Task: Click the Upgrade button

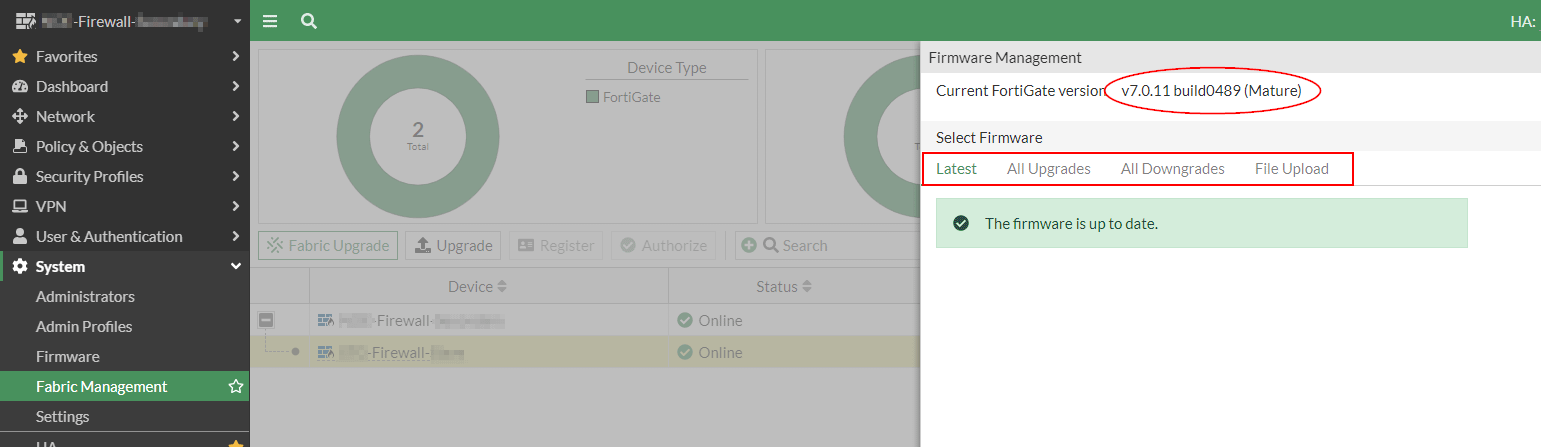Action: [454, 245]
